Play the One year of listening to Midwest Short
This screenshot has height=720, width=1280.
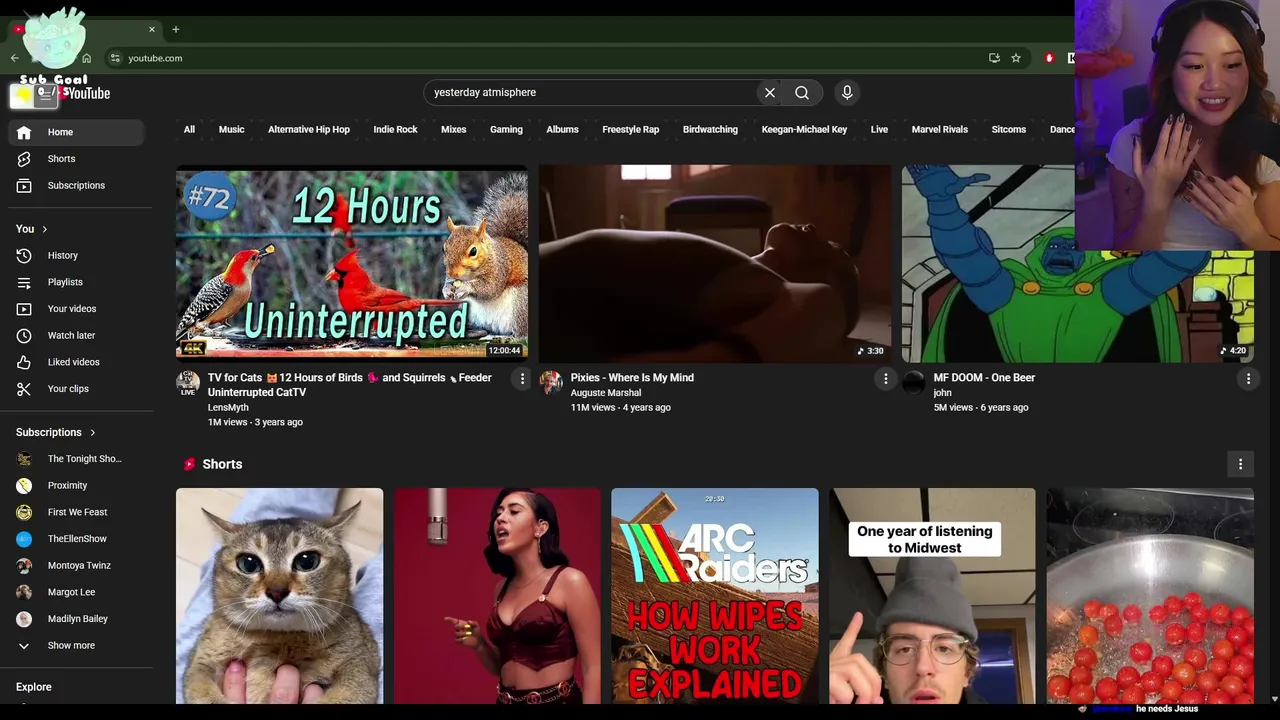click(932, 596)
